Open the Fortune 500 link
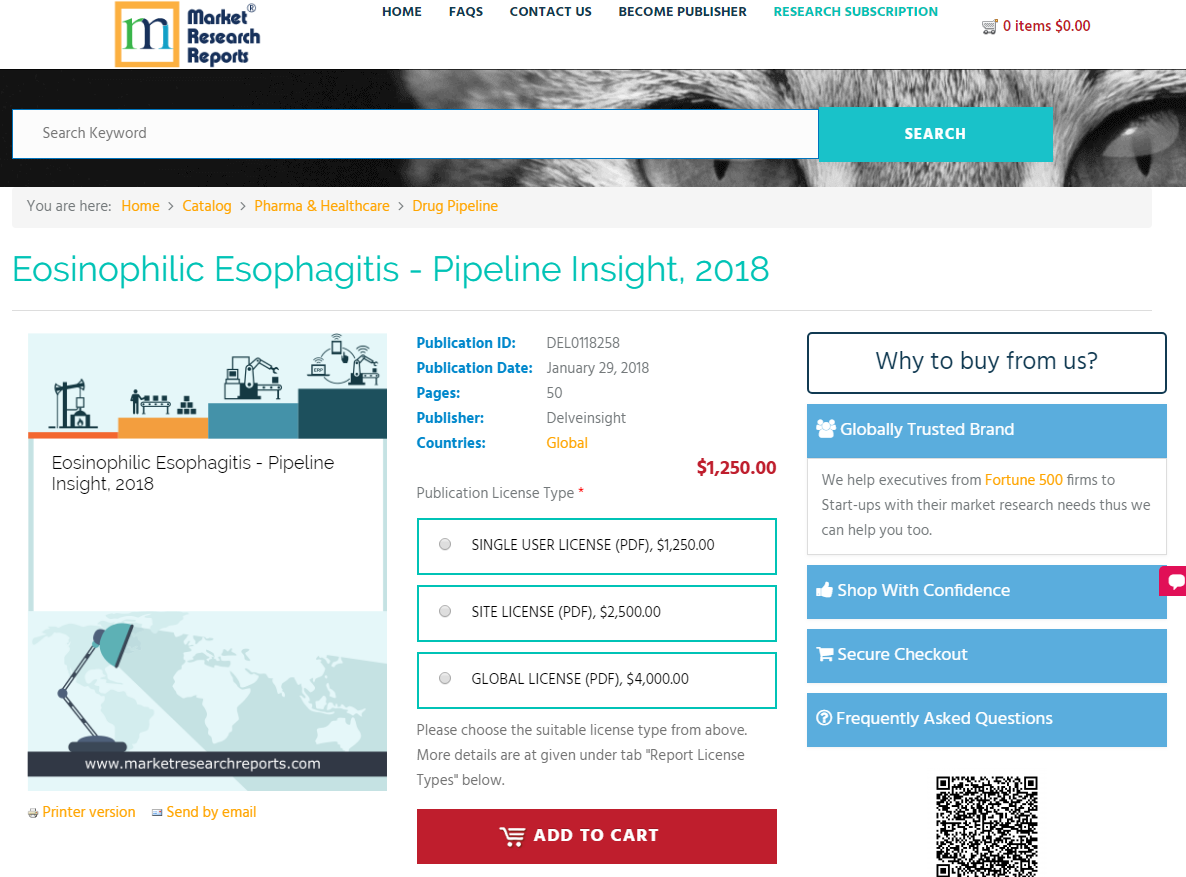The width and height of the screenshot is (1186, 877). 1023,480
